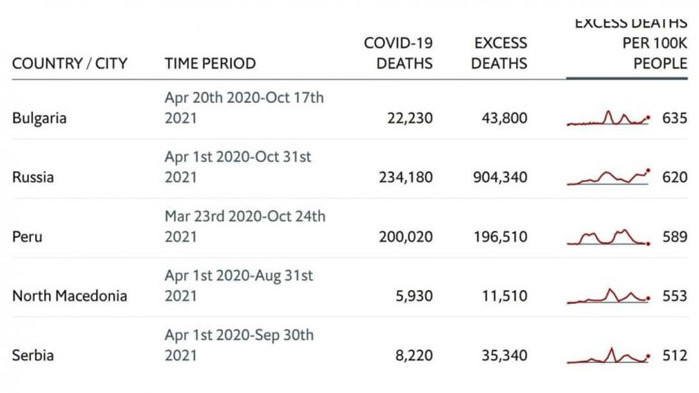Screen dimensions: 699x393
Task: Open Serbia's excess deaths sparkline chart
Action: tap(609, 356)
